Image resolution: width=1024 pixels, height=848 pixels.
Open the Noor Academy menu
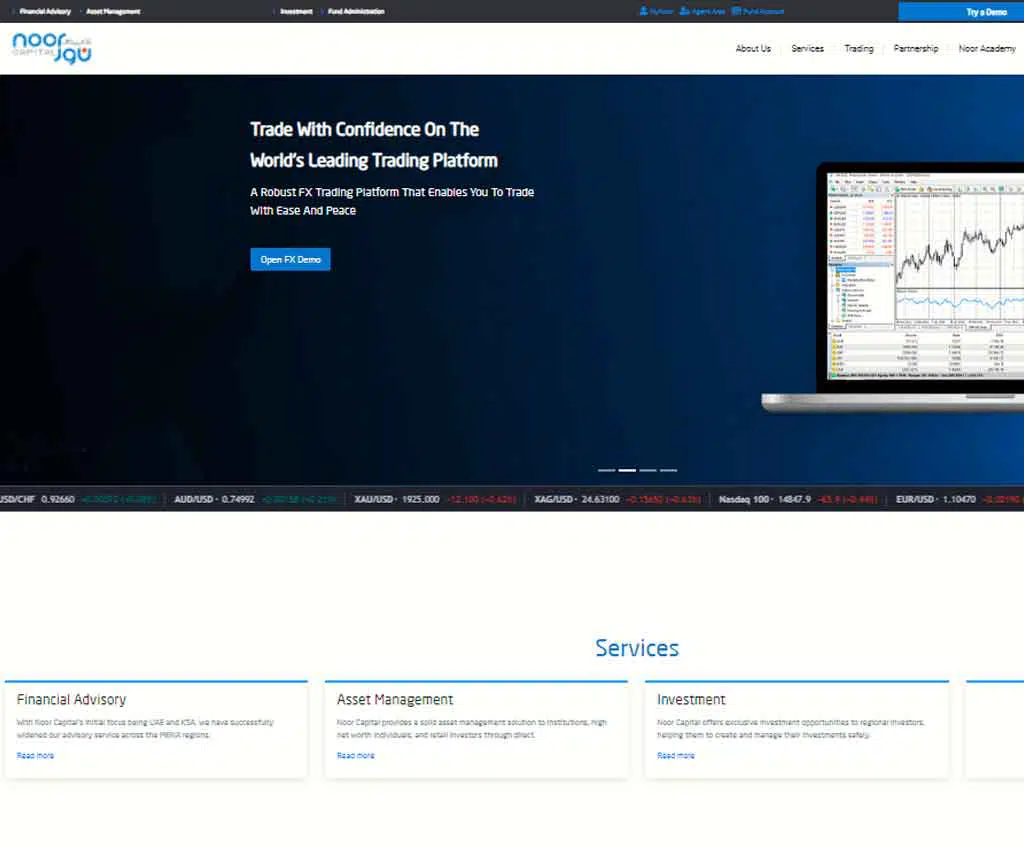pyautogui.click(x=987, y=48)
